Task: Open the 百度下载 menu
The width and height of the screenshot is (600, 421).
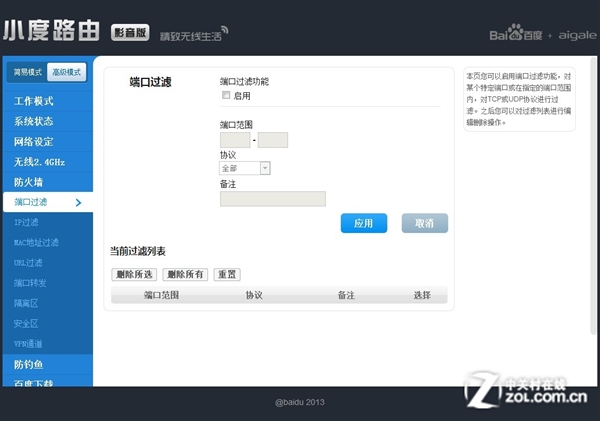Action: (x=48, y=381)
